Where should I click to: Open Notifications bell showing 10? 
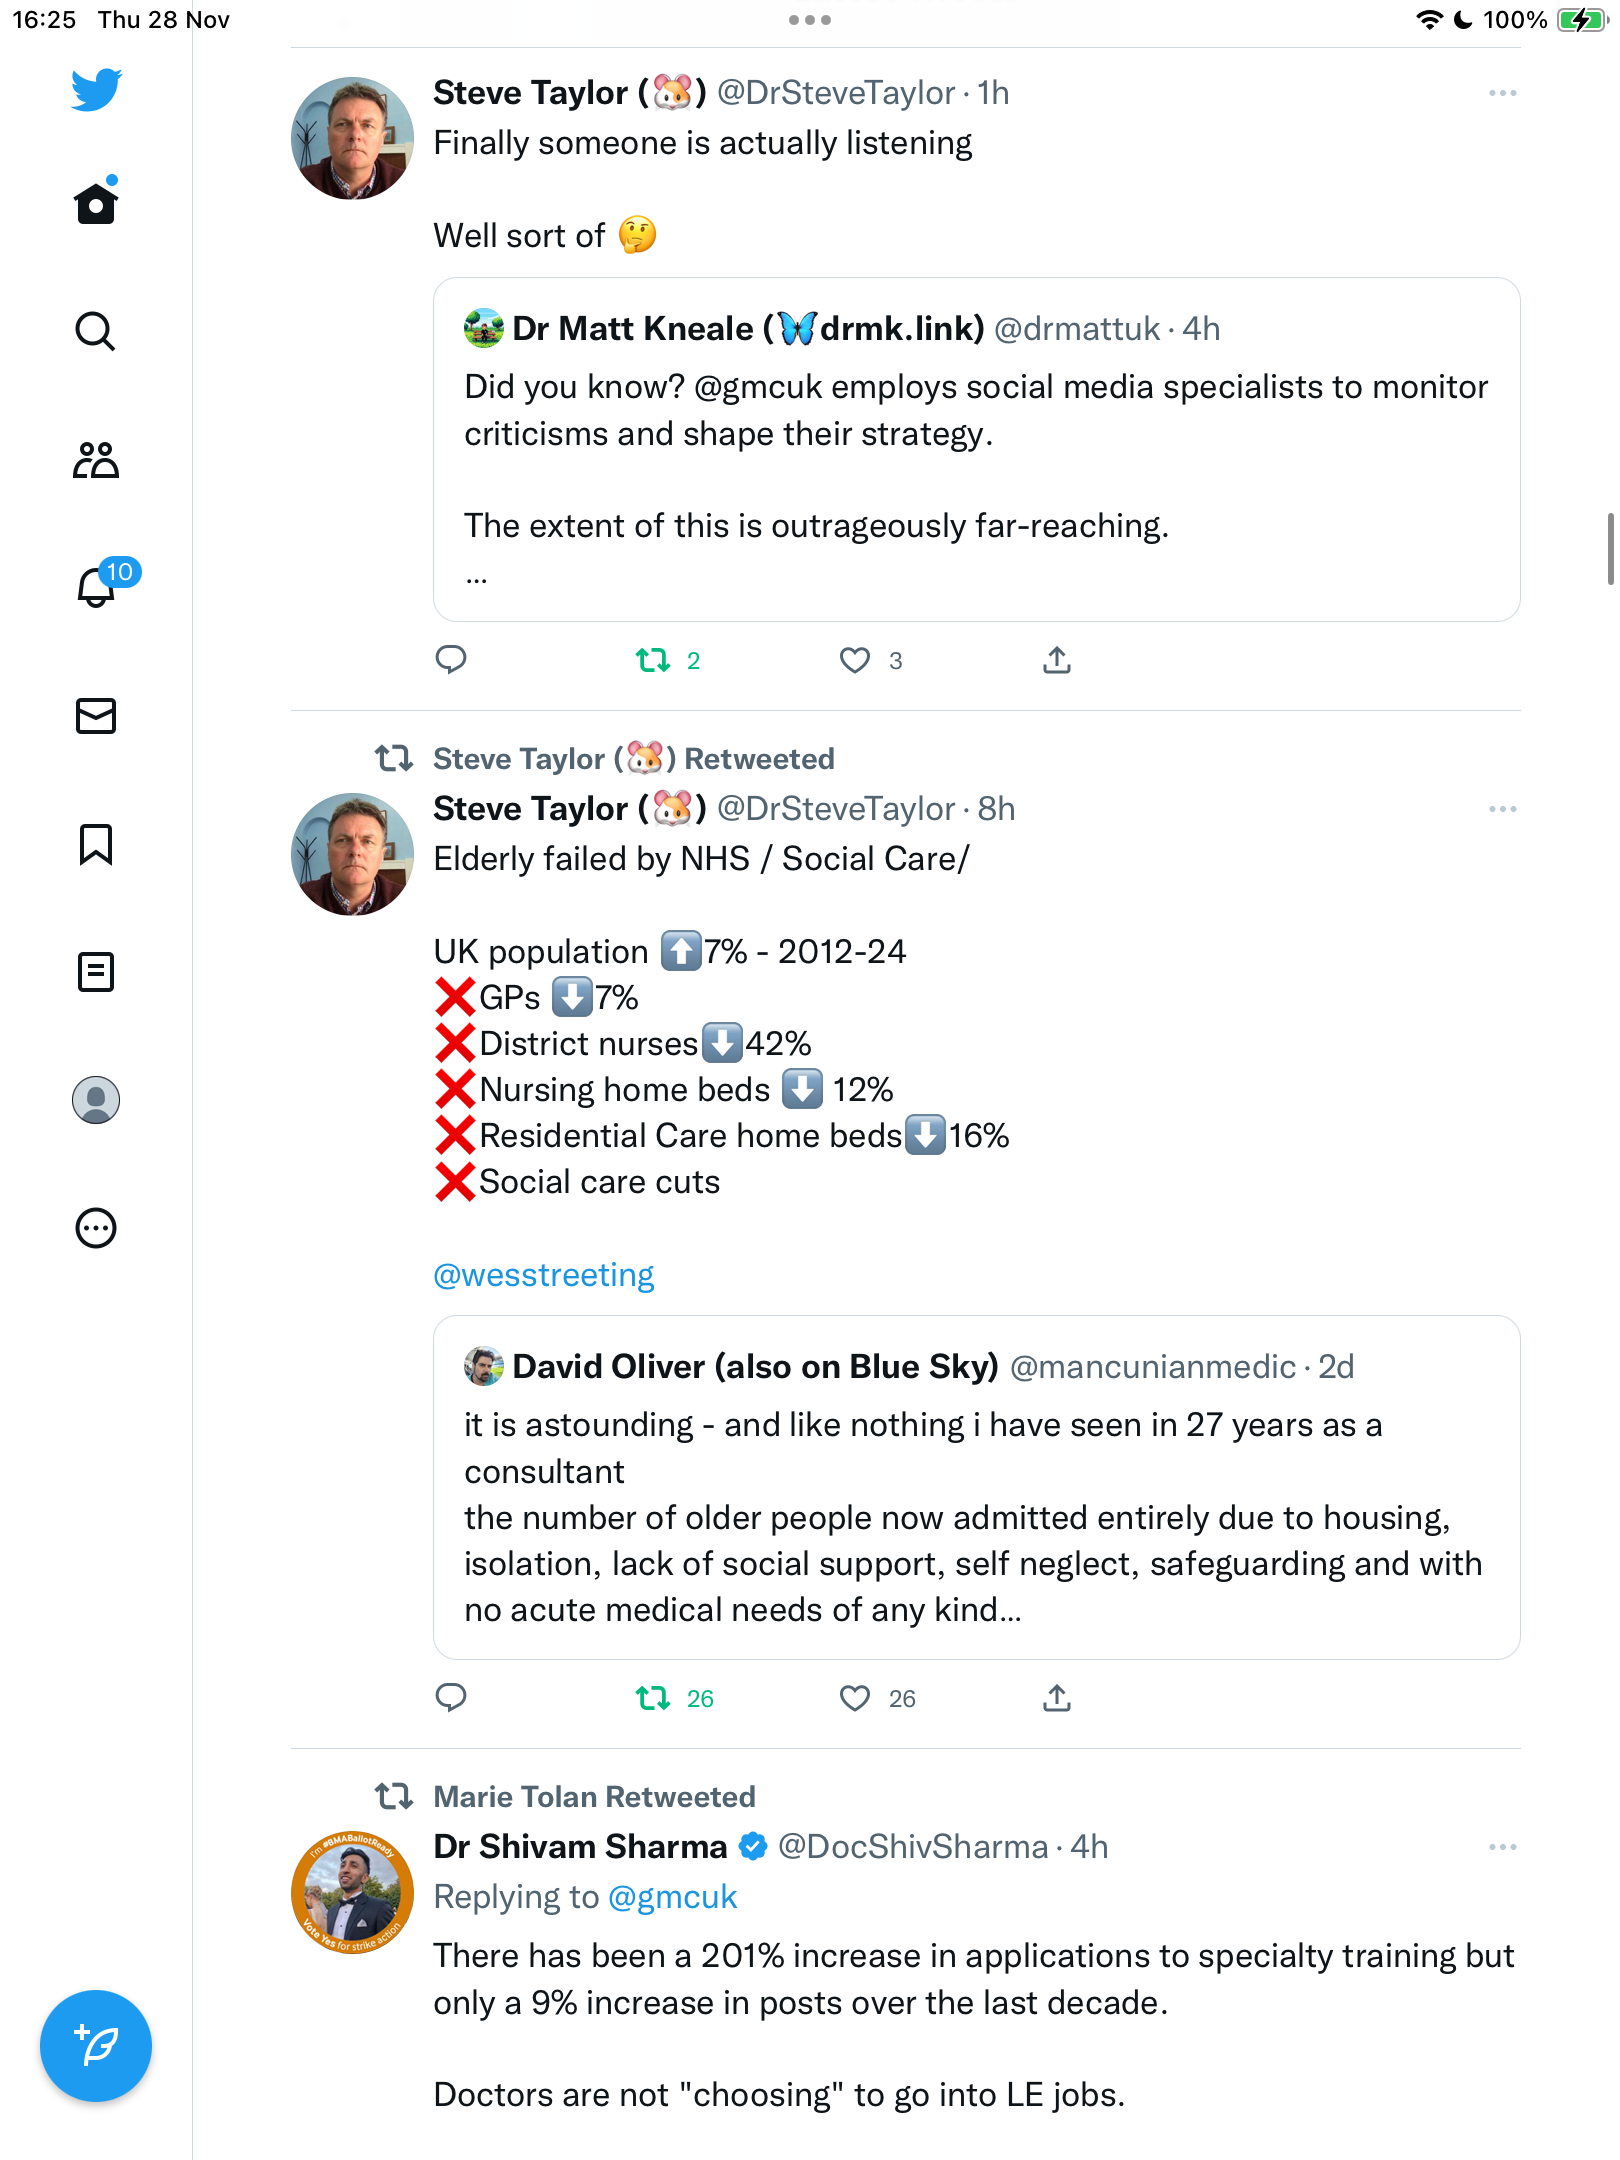[99, 586]
